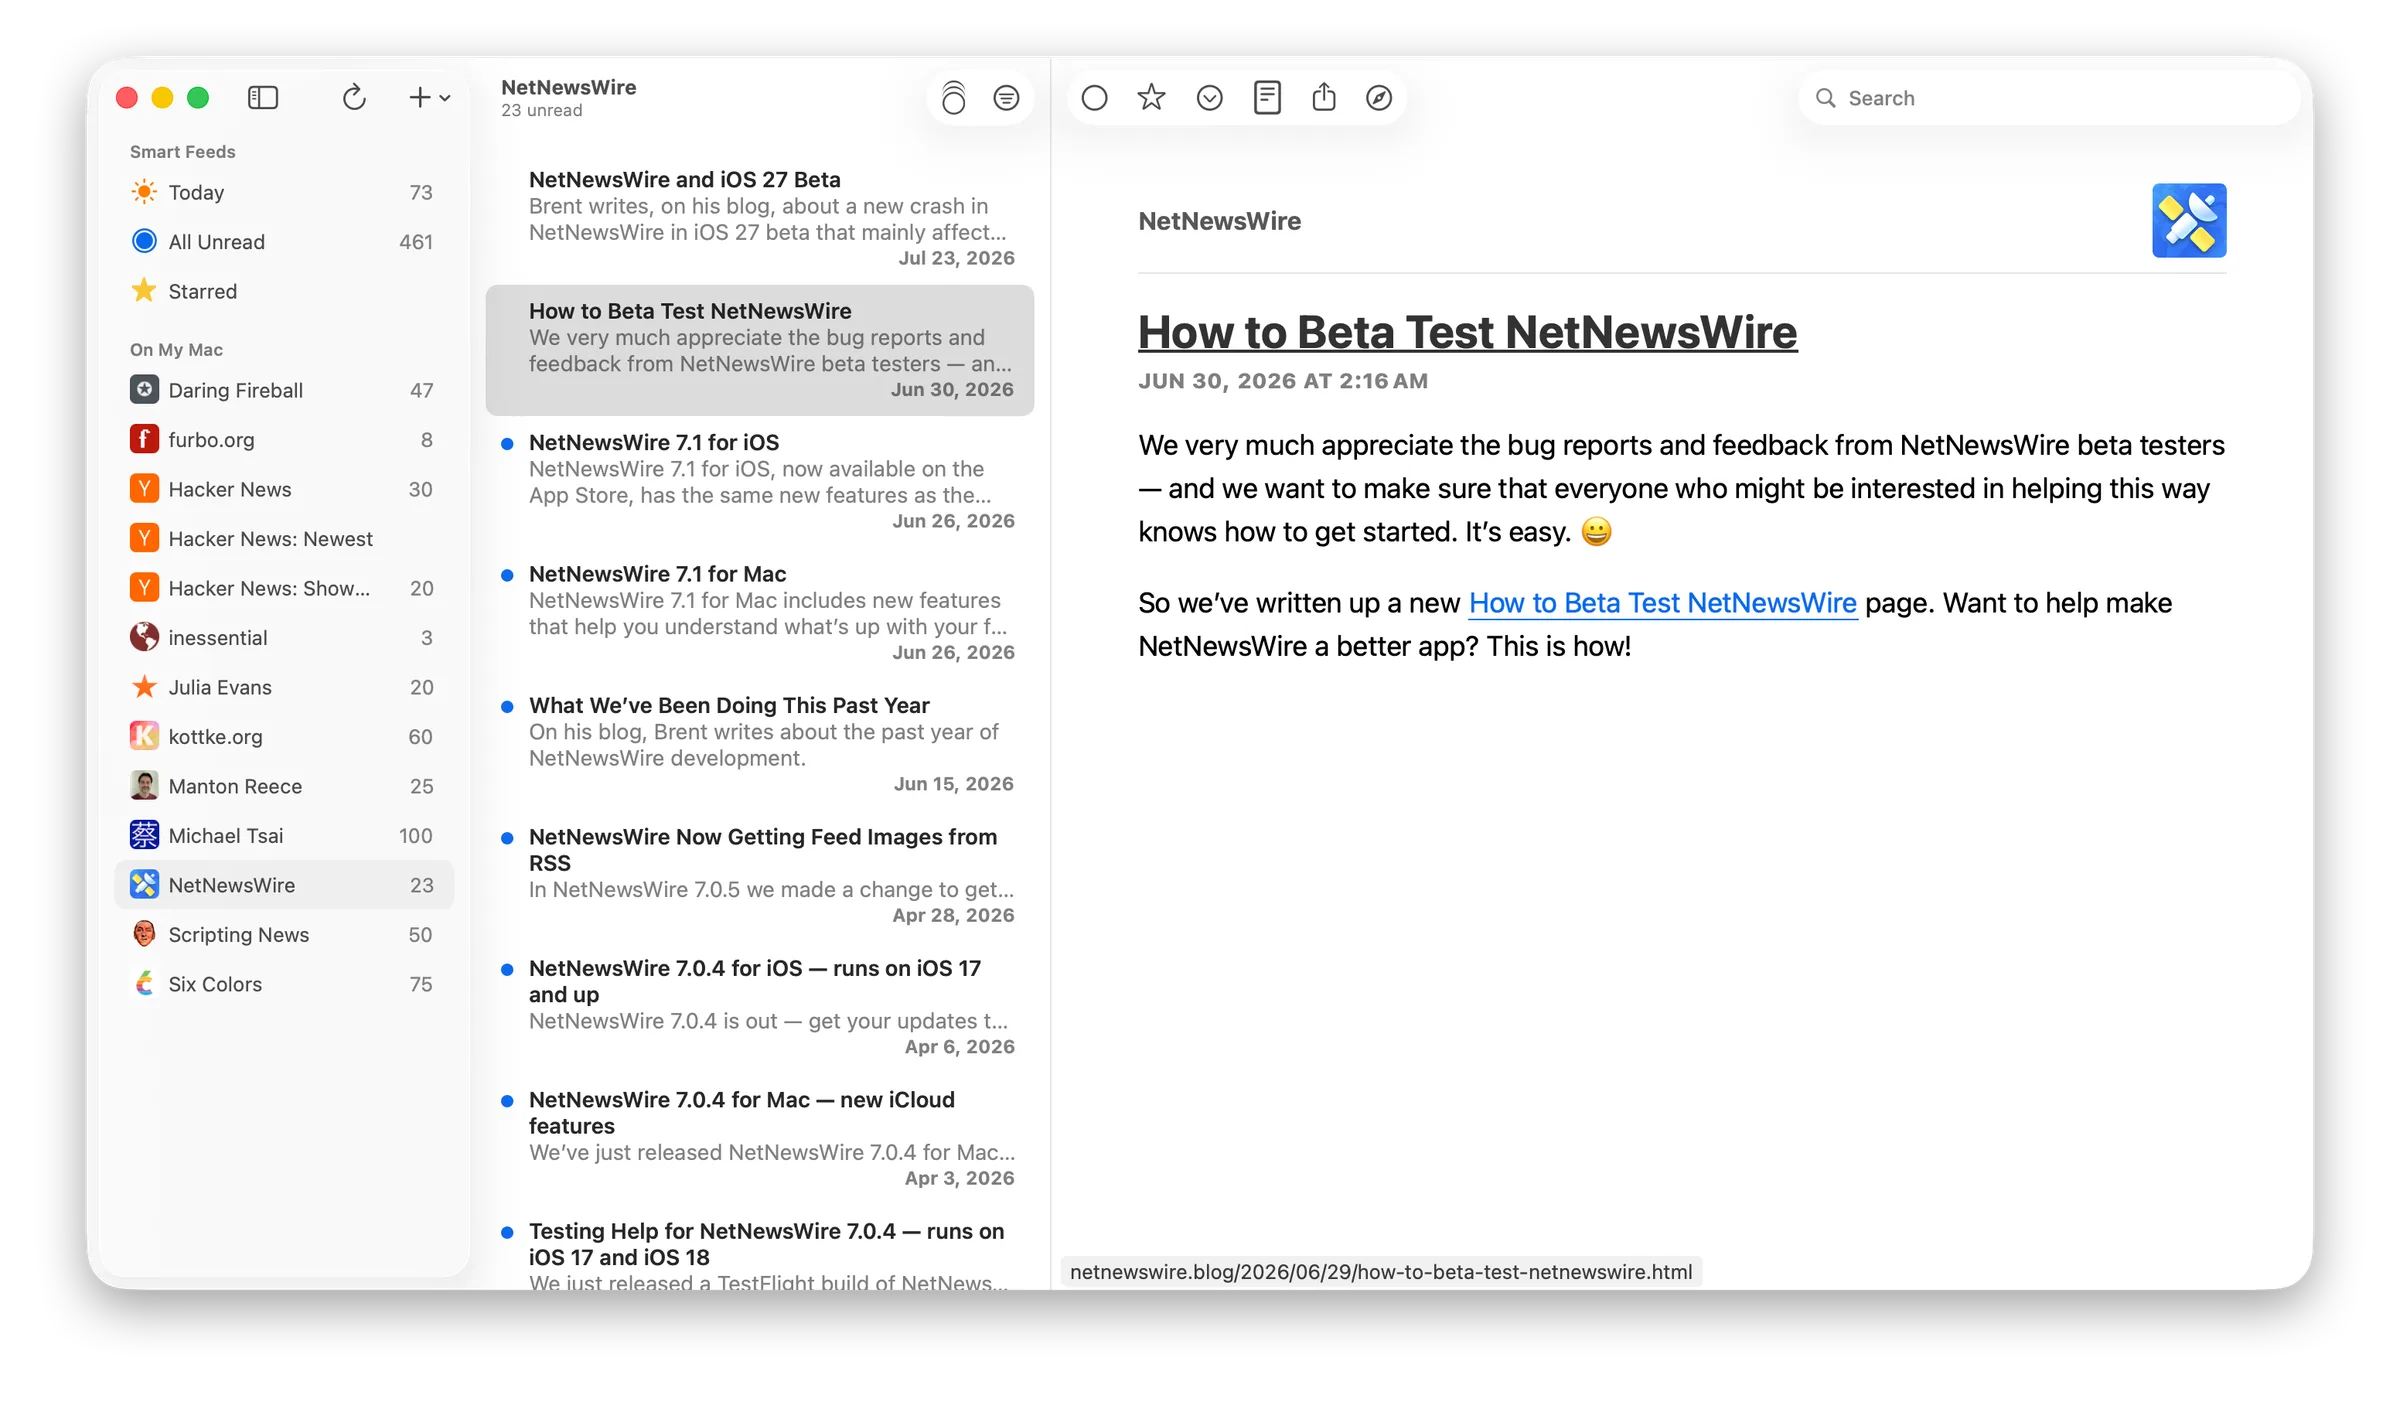This screenshot has width=2400, height=1406.
Task: Click the Hacker News: Newest Y icon
Action: point(144,538)
